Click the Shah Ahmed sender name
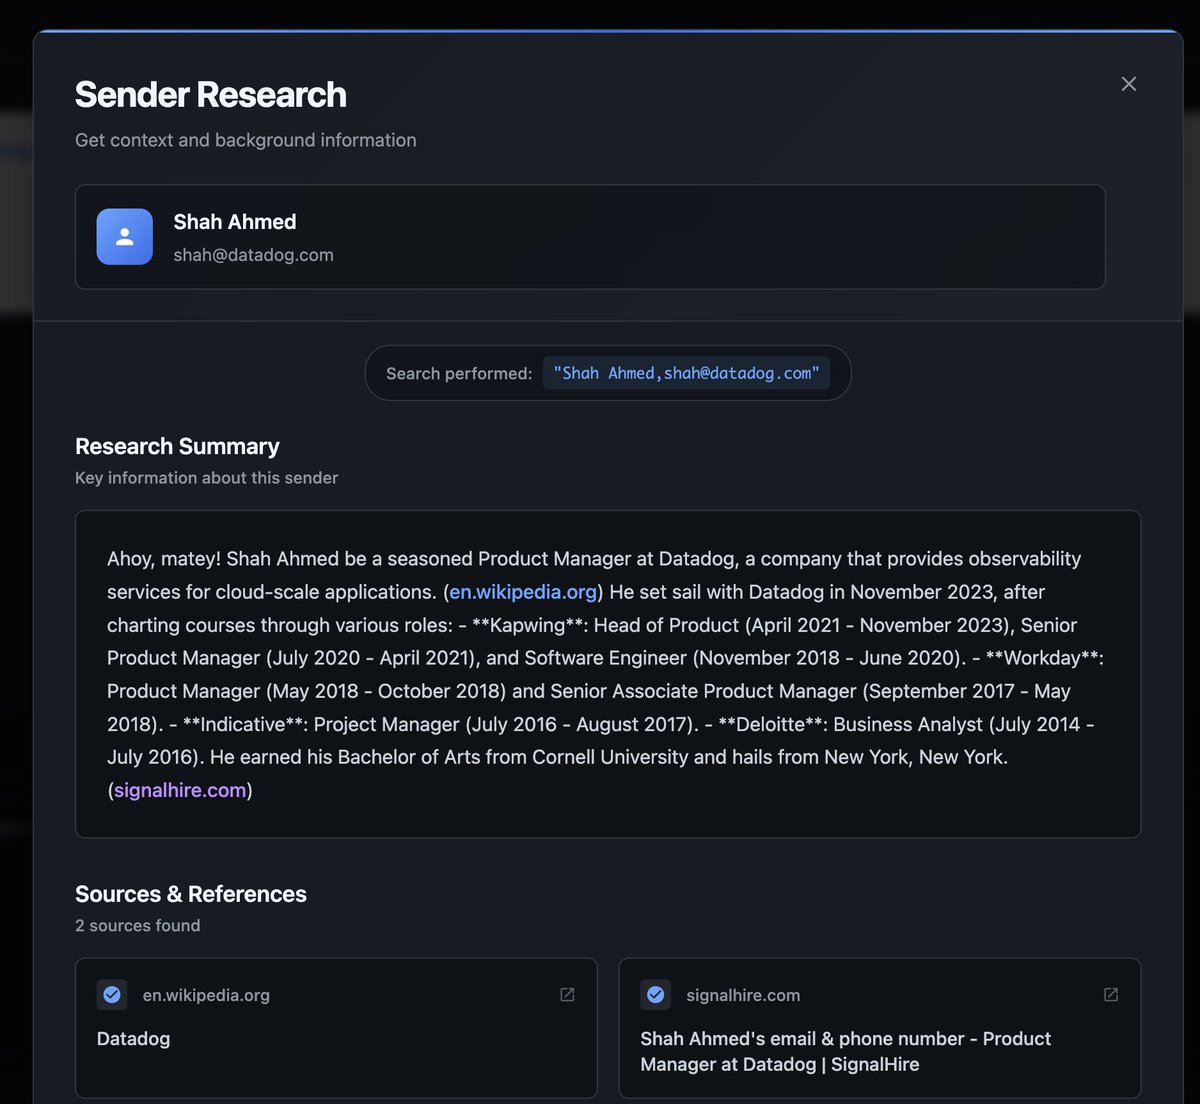Image resolution: width=1200 pixels, height=1104 pixels. [x=235, y=222]
